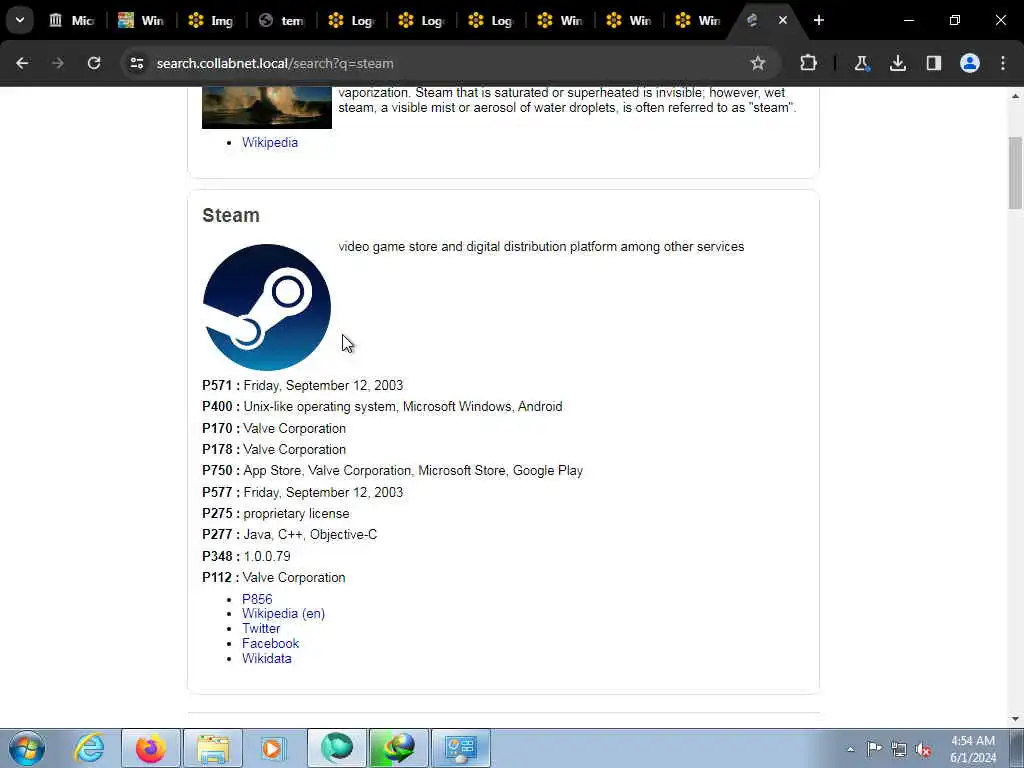Image resolution: width=1024 pixels, height=768 pixels.
Task: Switch to the first 'Win' tab with colorful icon
Action: pos(140,20)
